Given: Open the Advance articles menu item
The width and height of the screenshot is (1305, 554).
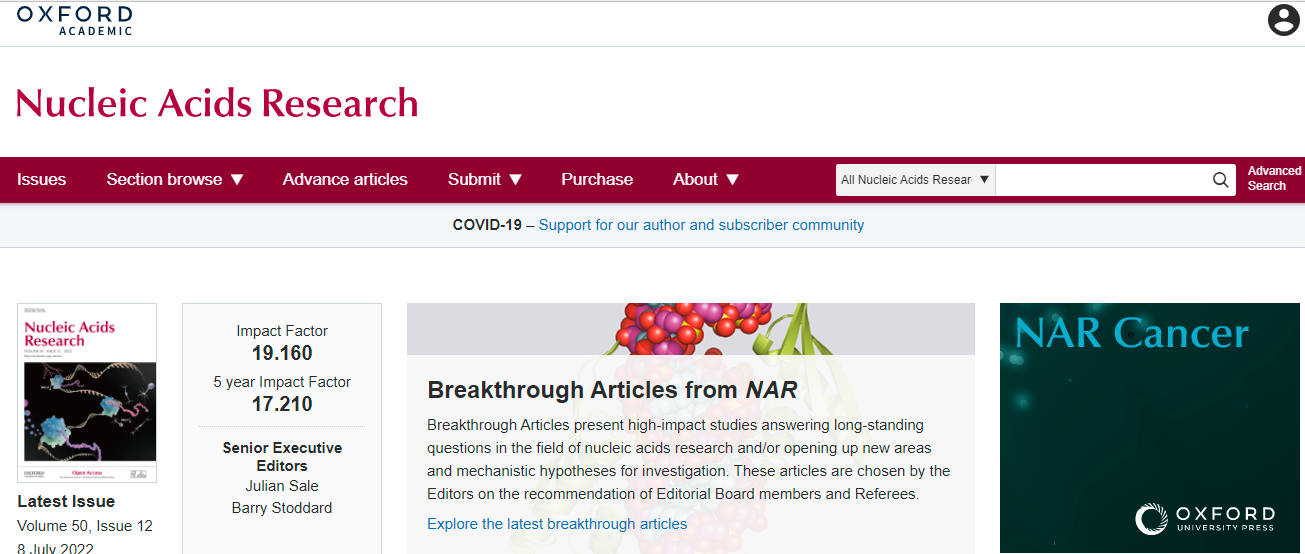Looking at the screenshot, I should [x=345, y=180].
